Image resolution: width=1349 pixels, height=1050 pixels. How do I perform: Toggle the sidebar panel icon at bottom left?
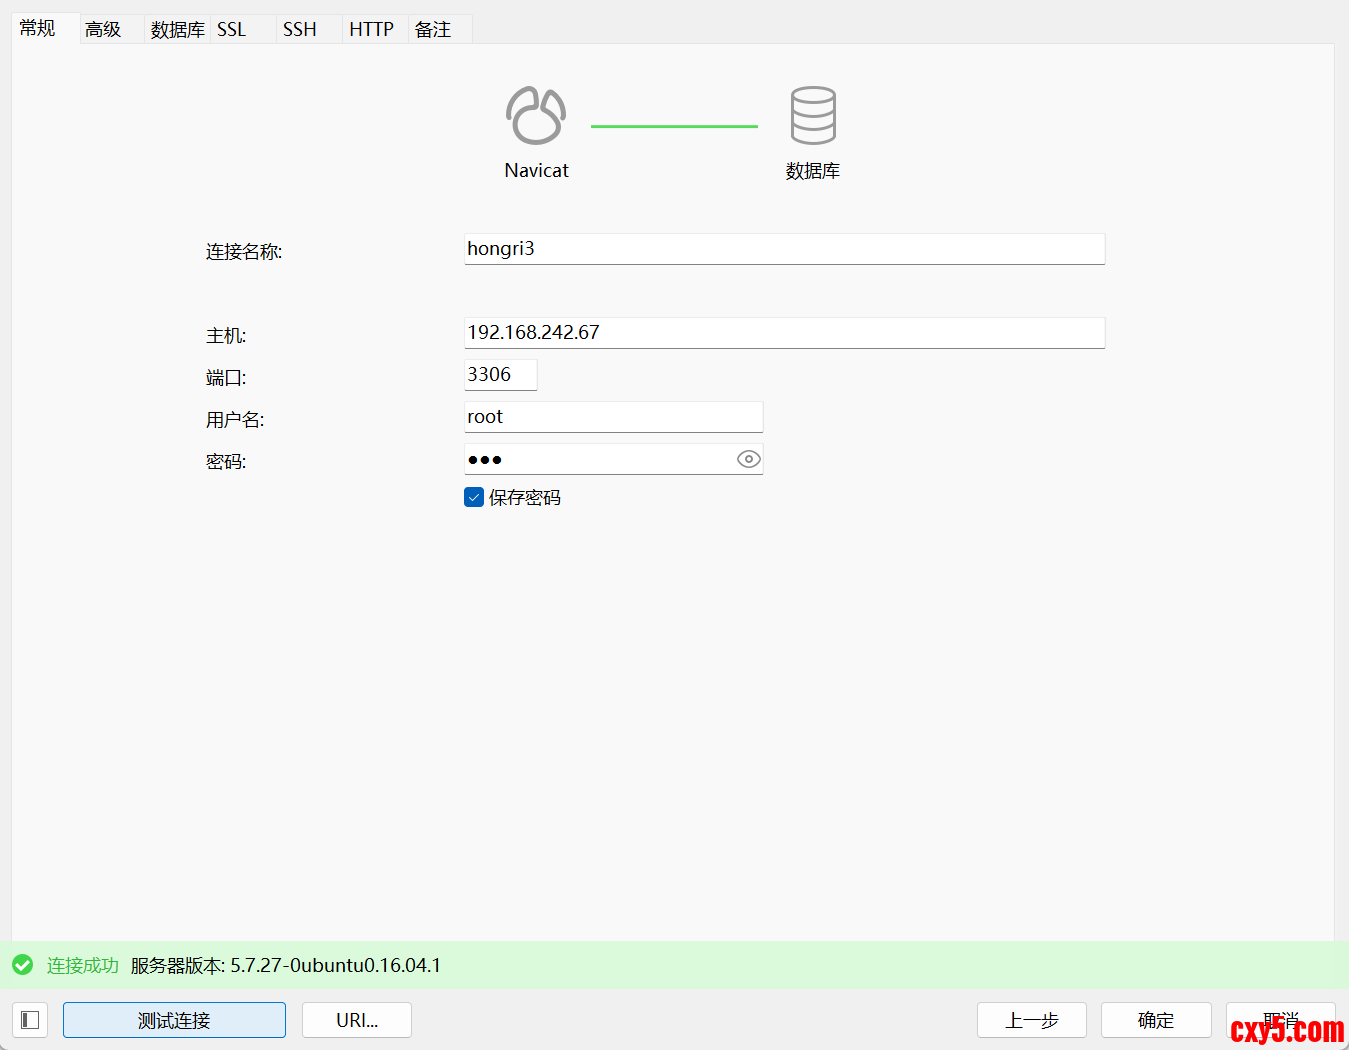[30, 1020]
